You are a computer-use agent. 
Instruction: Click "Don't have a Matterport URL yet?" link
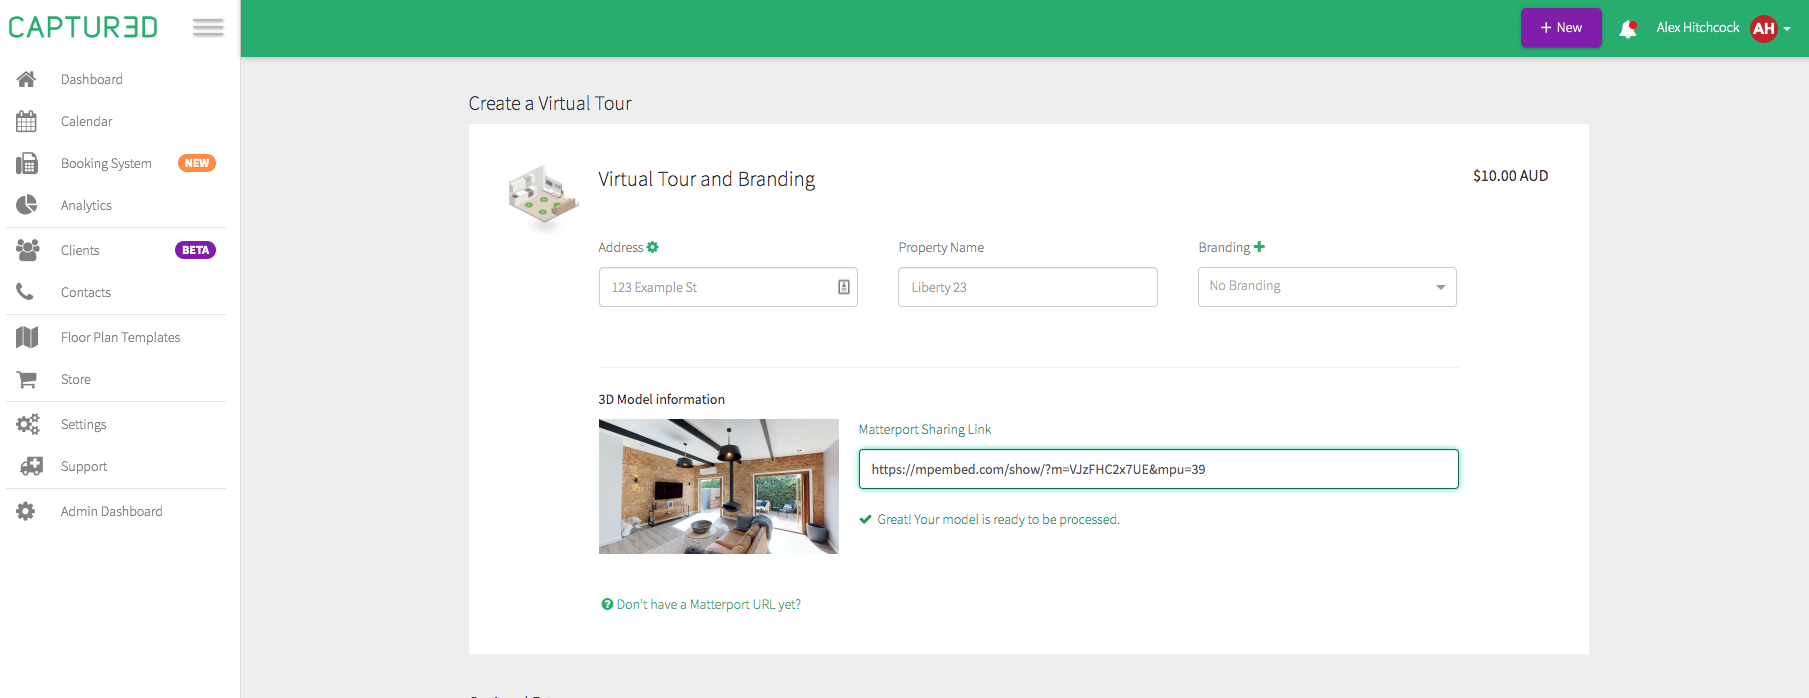click(x=708, y=604)
